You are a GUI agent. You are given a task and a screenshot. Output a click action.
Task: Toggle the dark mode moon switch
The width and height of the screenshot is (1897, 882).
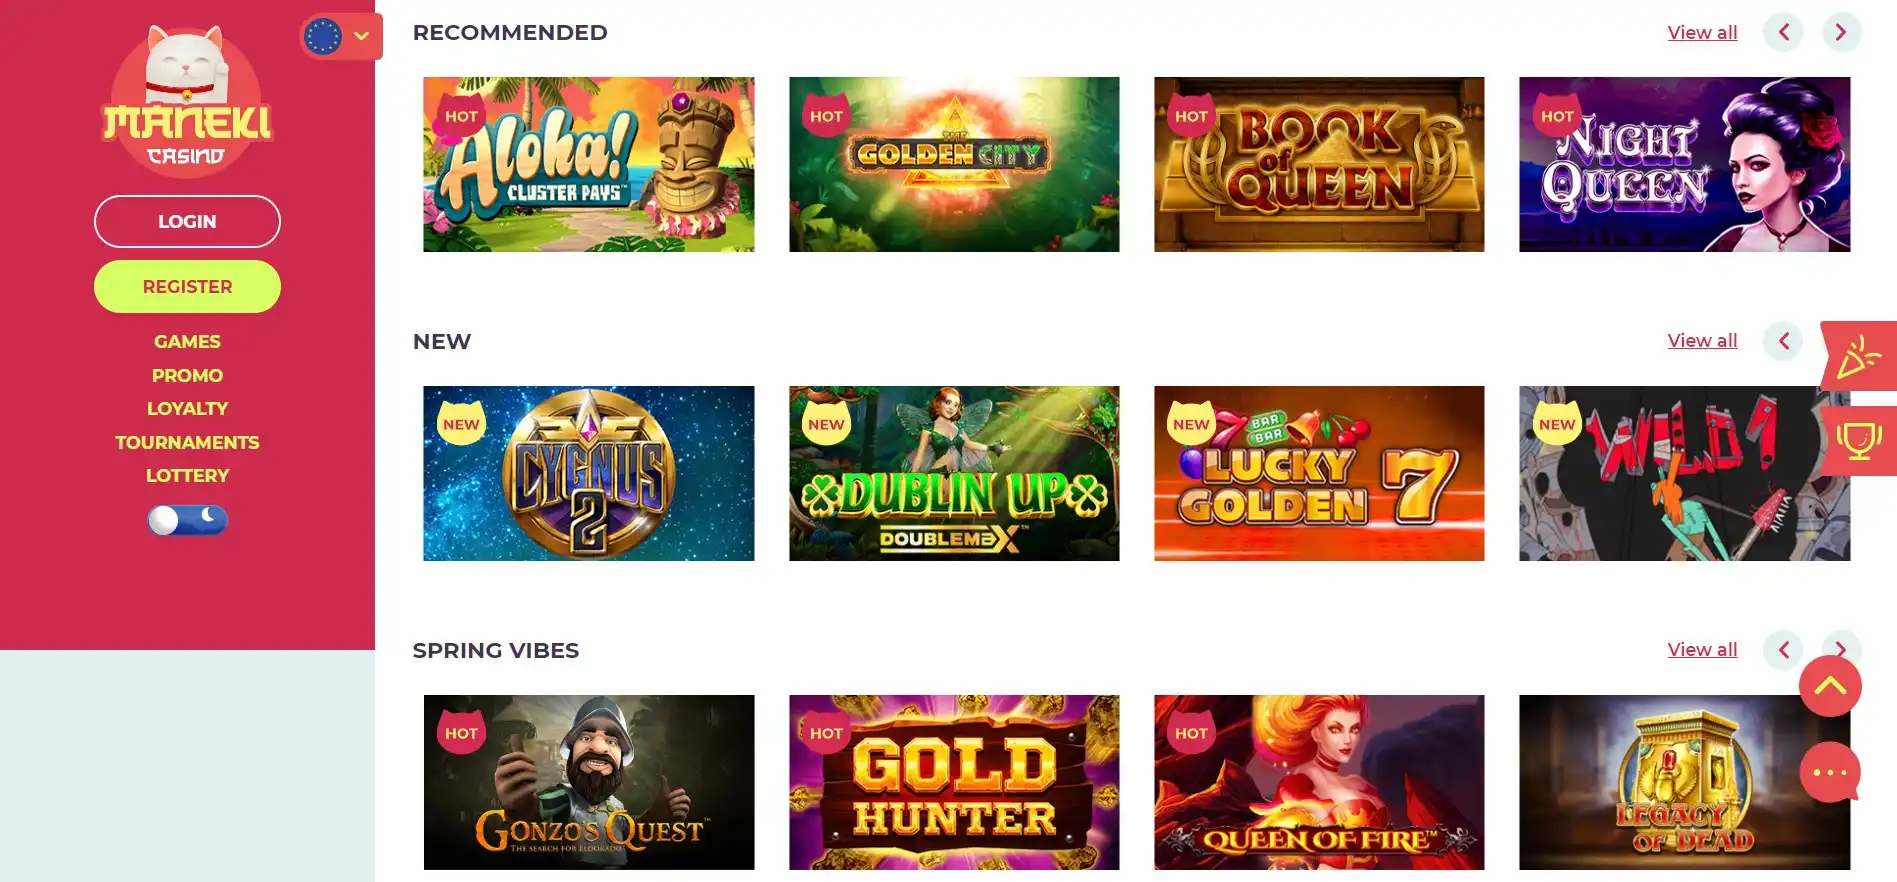187,520
